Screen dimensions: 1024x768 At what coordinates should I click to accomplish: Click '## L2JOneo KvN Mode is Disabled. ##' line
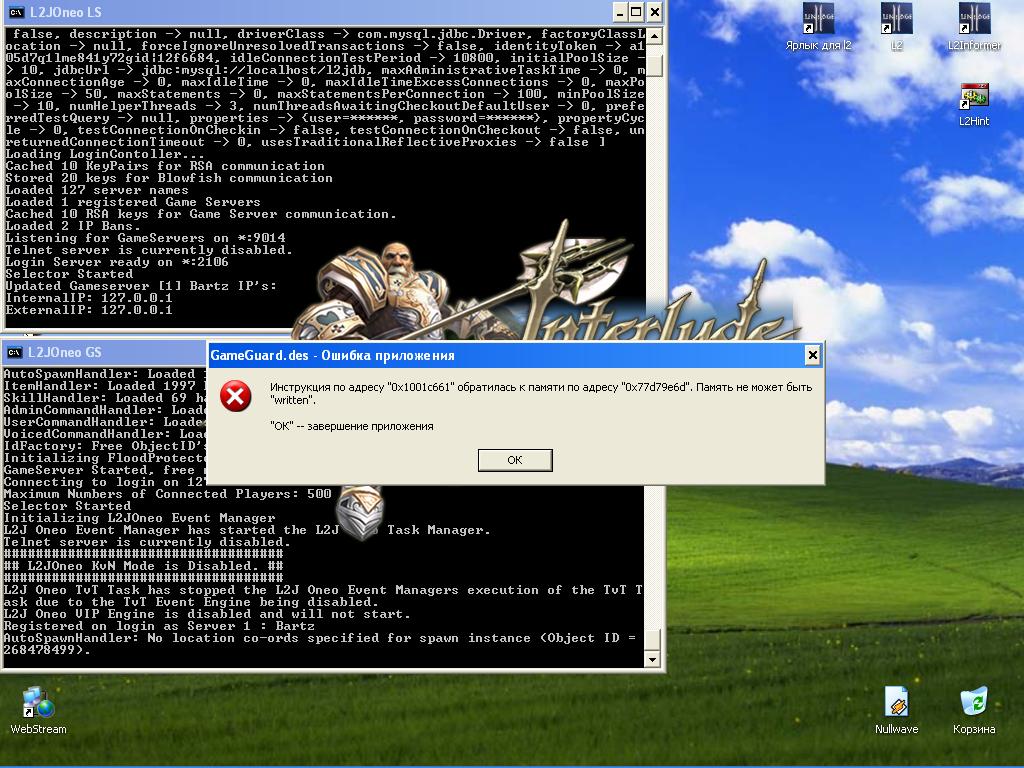(x=143, y=566)
